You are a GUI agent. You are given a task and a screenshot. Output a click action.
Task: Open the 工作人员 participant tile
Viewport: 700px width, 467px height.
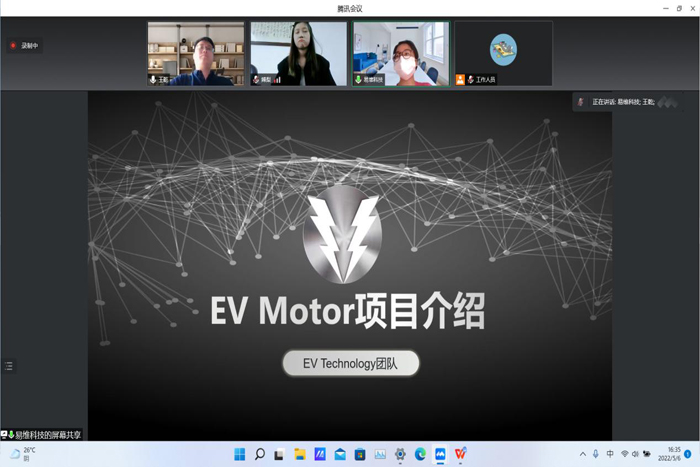point(504,54)
